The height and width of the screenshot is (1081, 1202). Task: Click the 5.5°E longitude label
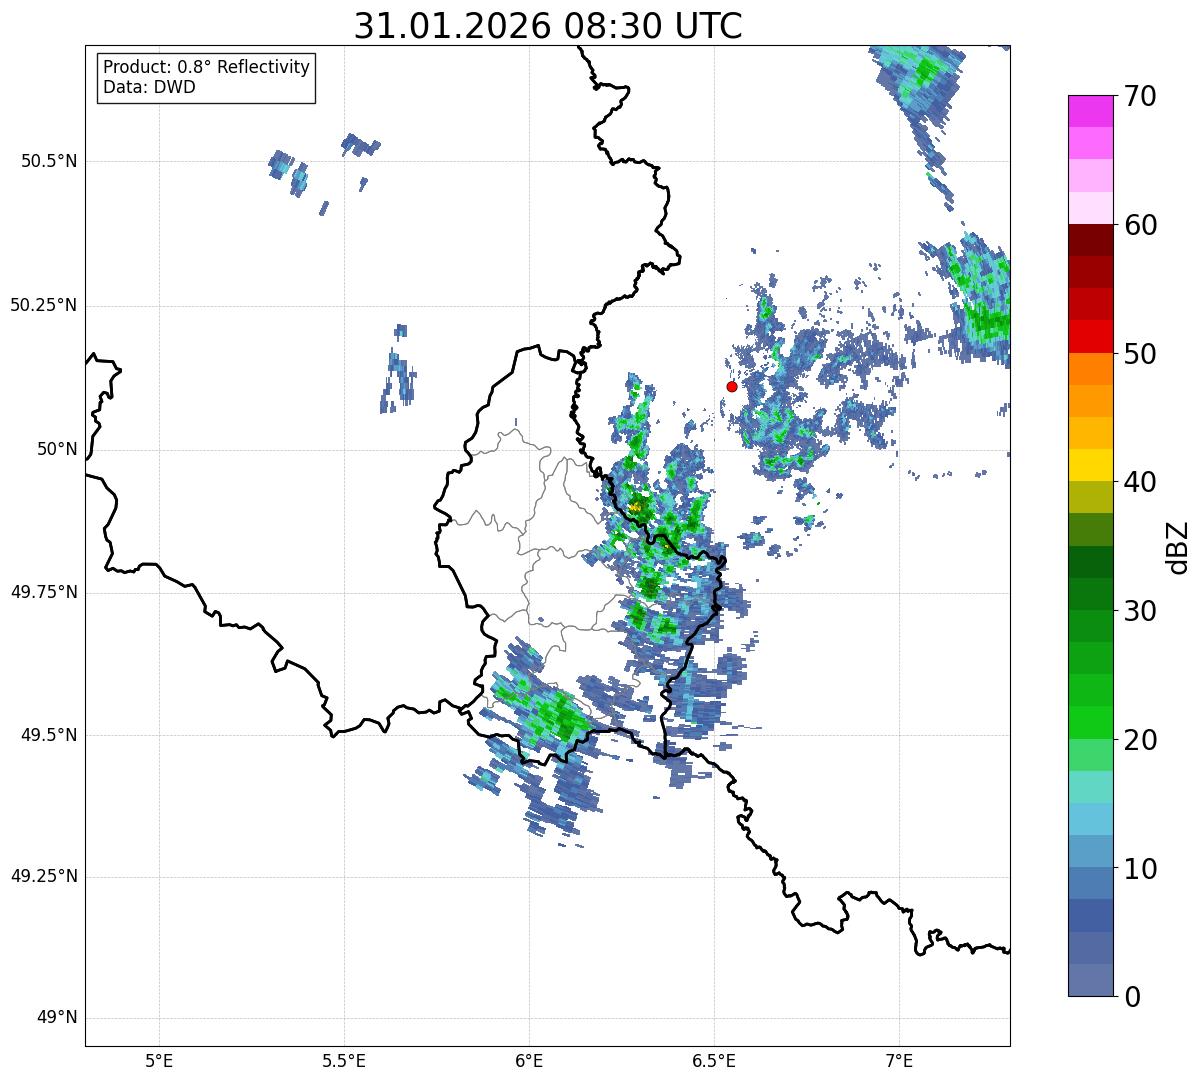click(344, 1060)
